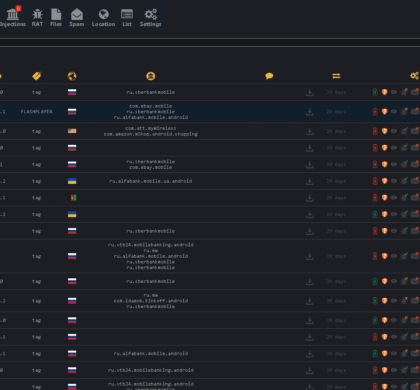Click the battery icon in com.att.myWireless row
This screenshot has height=390, width=420.
[375, 131]
